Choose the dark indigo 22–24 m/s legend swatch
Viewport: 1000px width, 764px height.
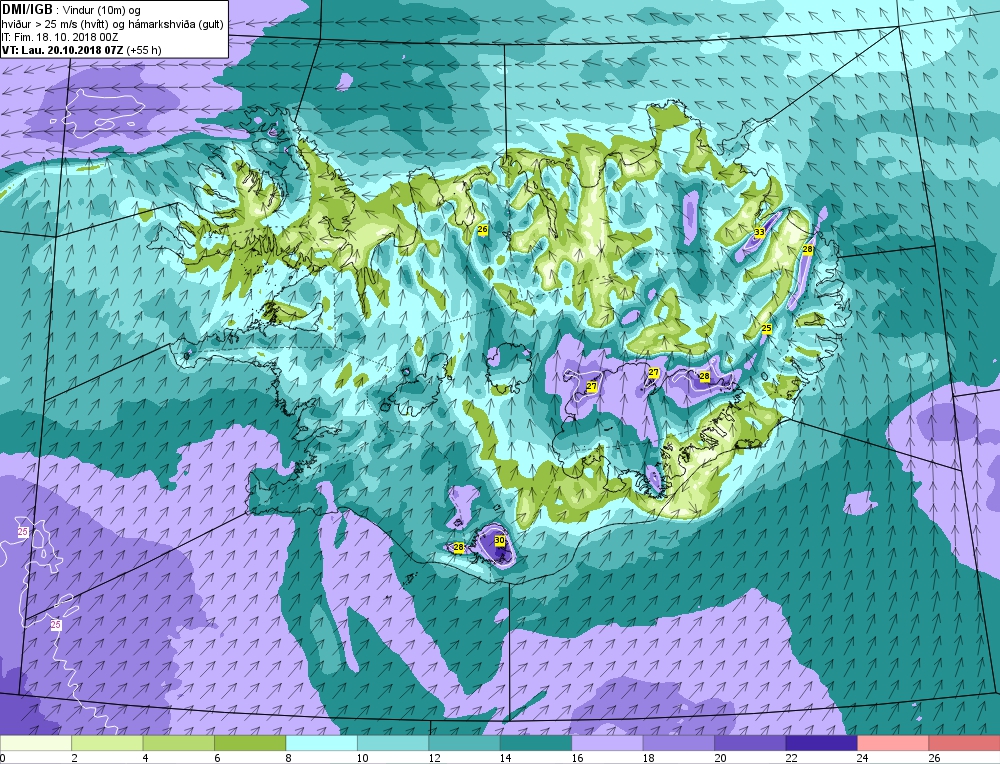click(x=821, y=743)
